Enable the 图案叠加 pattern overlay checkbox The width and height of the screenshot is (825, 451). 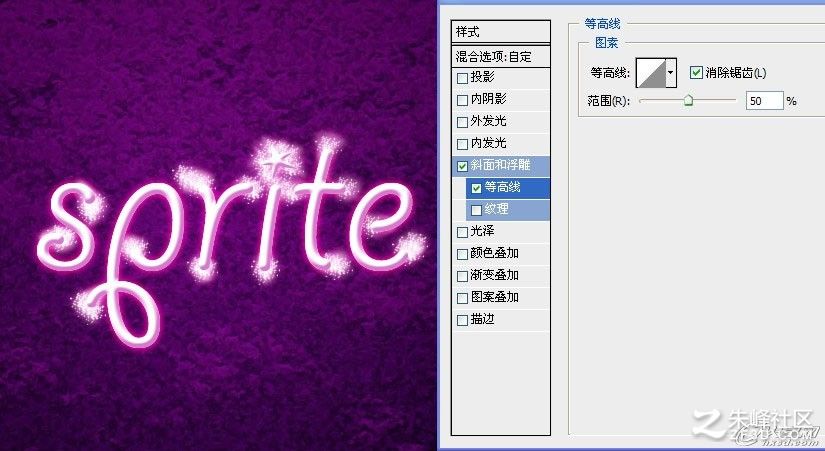tap(462, 298)
